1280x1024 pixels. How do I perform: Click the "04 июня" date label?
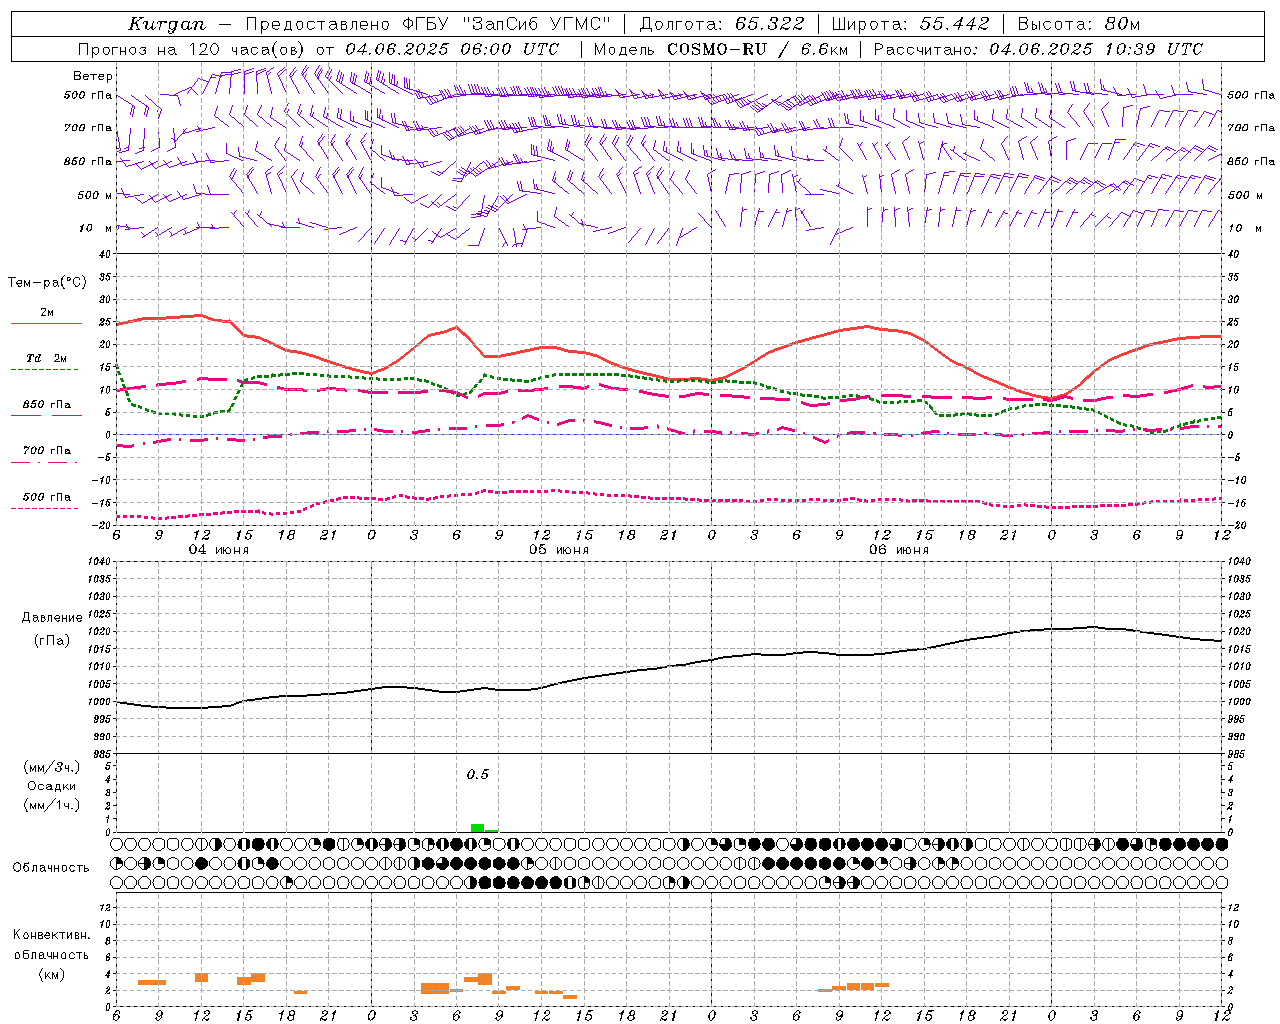(x=219, y=550)
